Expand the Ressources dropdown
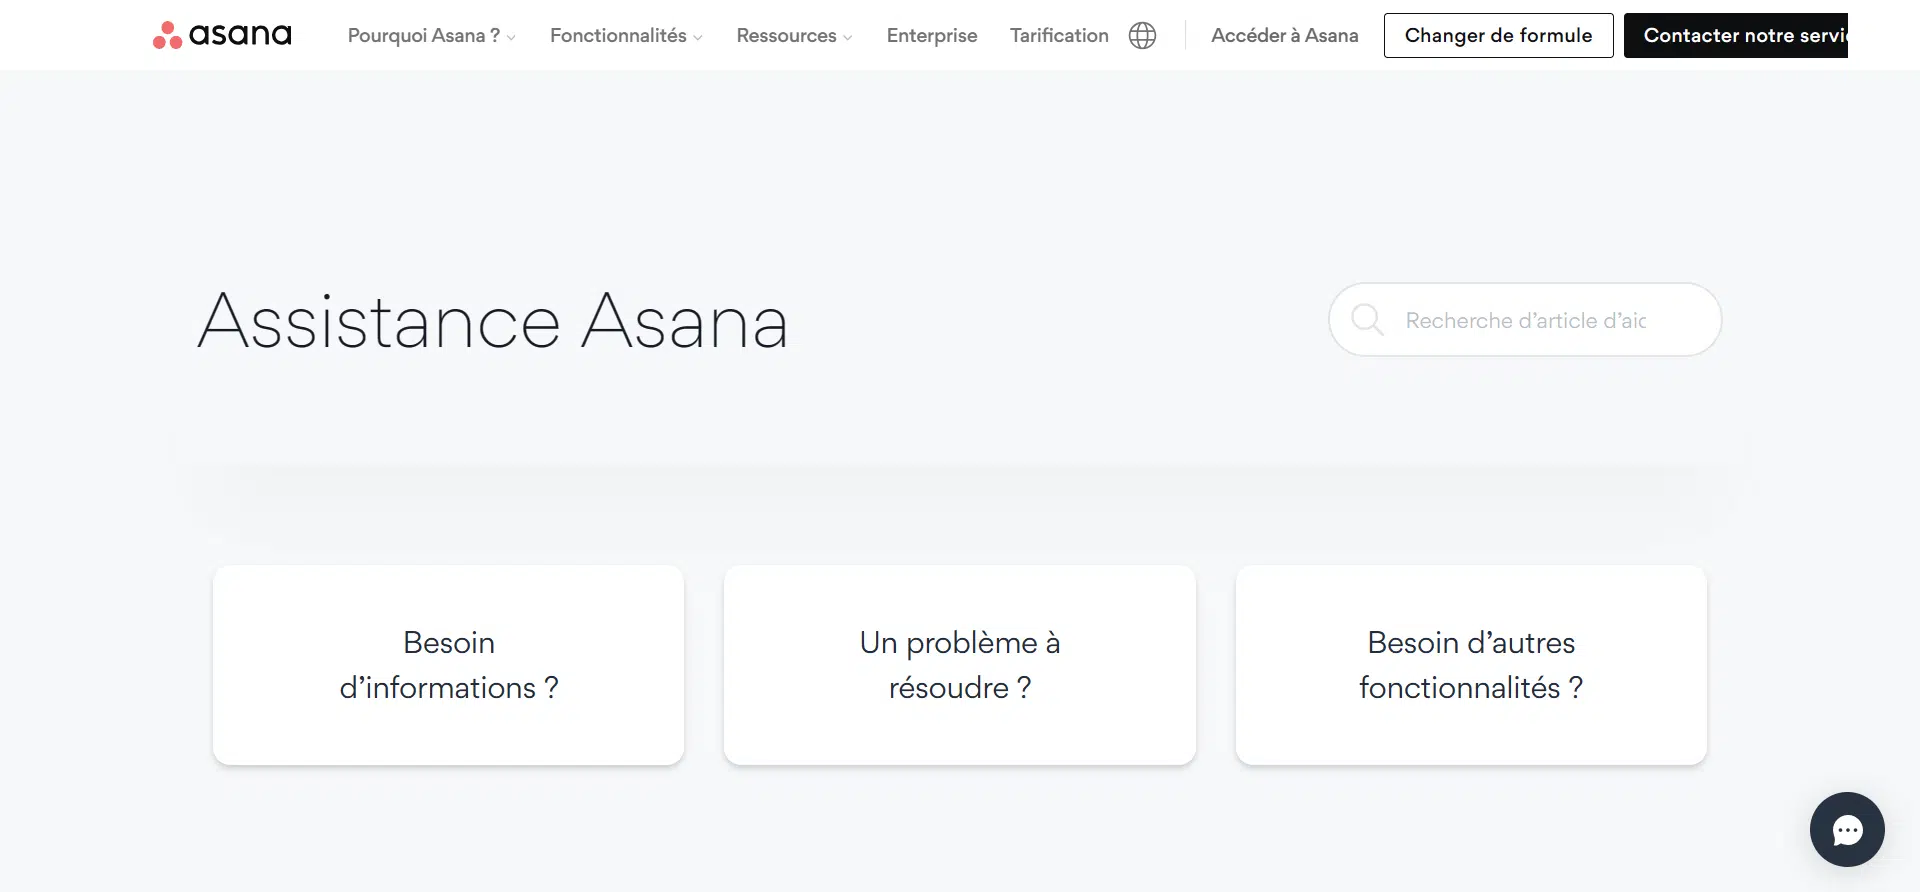This screenshot has width=1920, height=892. [x=786, y=35]
